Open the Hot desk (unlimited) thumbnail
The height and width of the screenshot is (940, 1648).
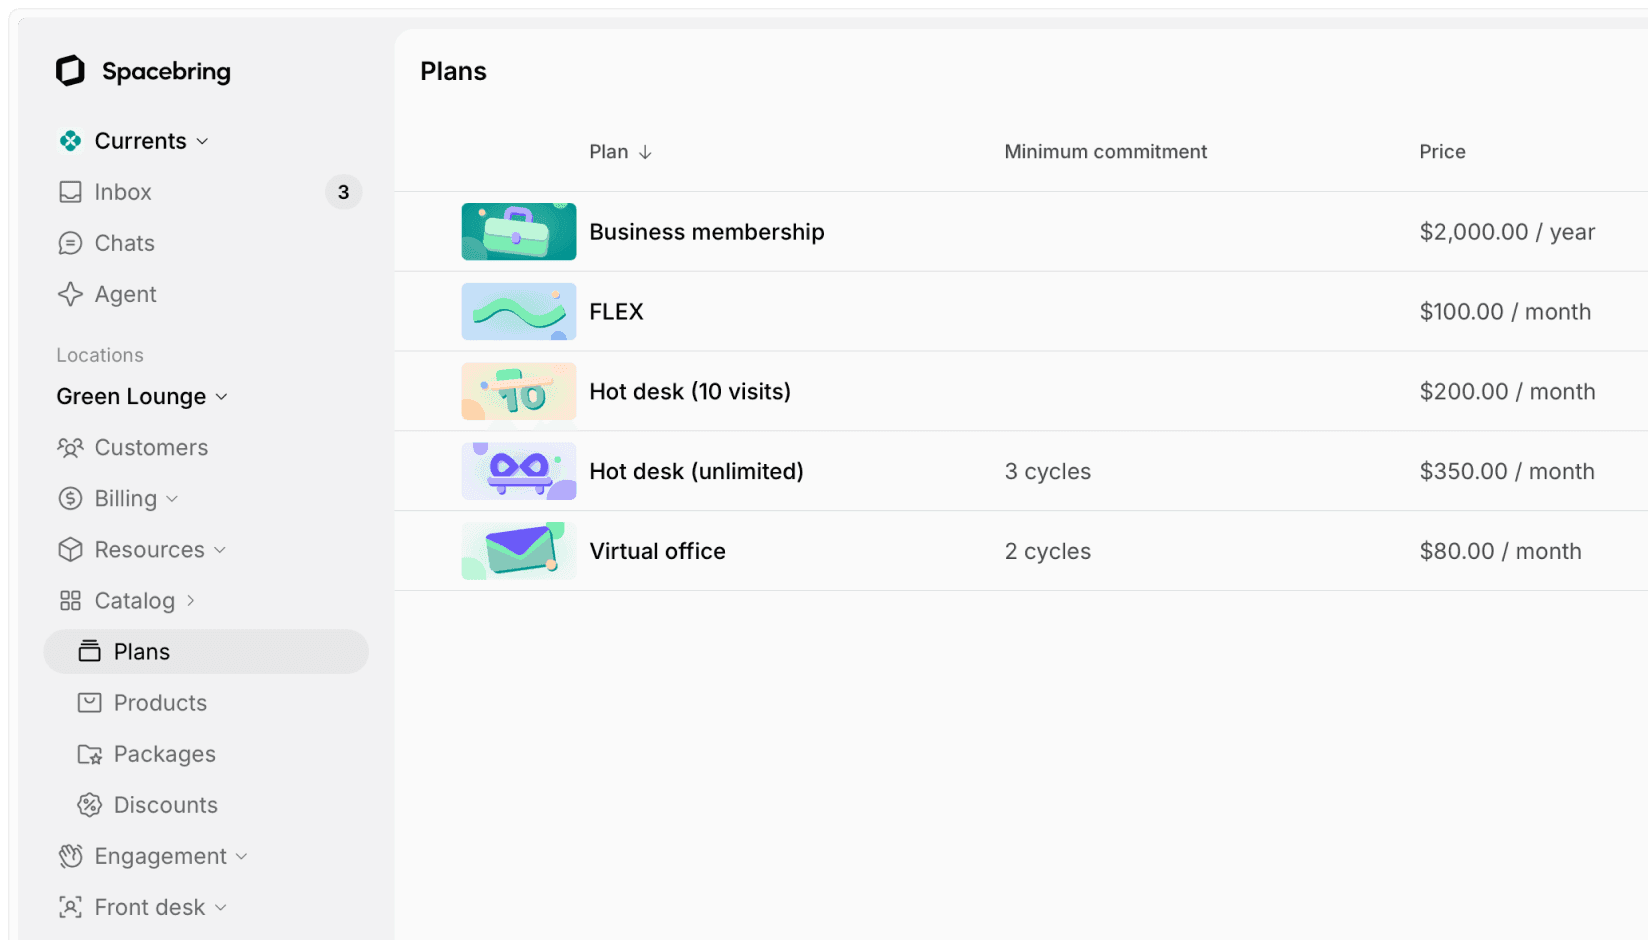click(x=519, y=471)
